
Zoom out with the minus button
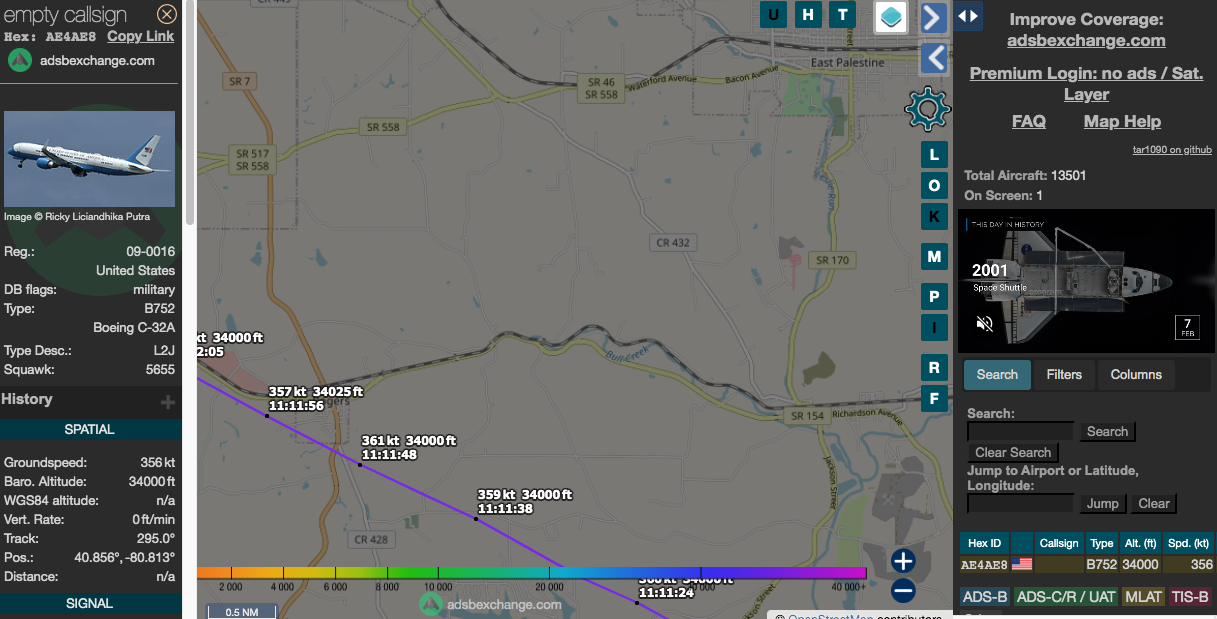point(903,591)
